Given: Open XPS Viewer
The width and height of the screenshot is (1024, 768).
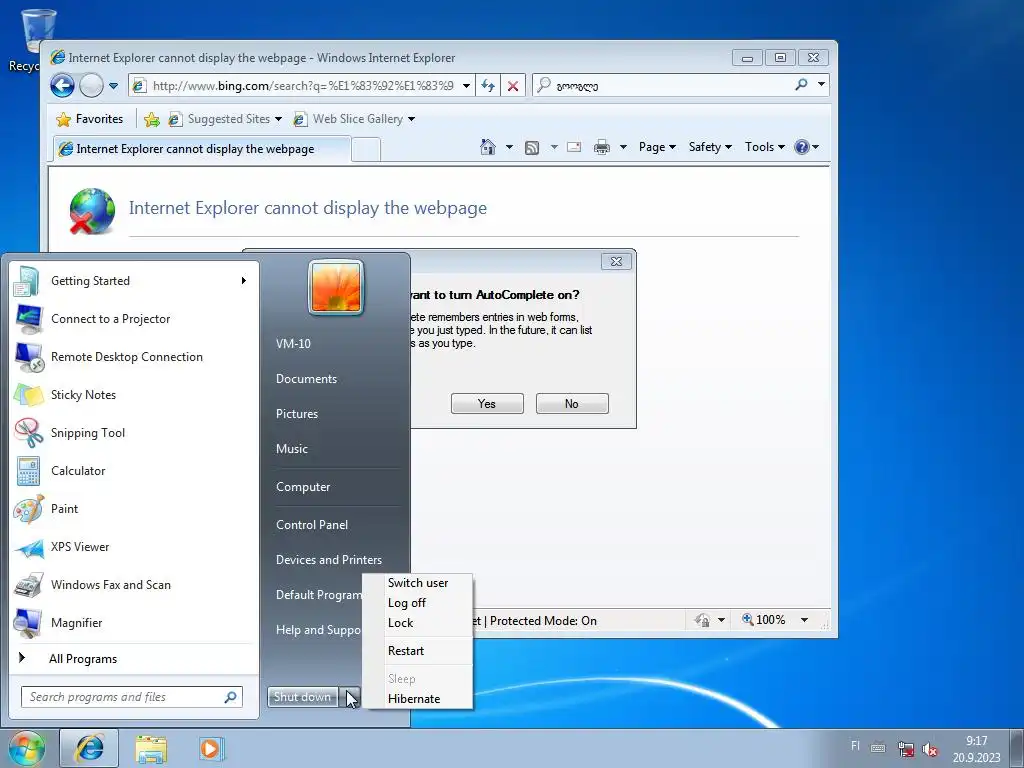Looking at the screenshot, I should pos(133,547).
